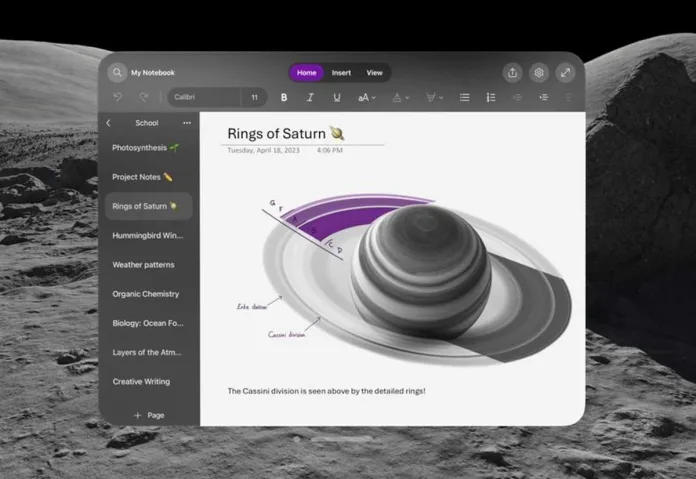Click the Undo arrow icon
The height and width of the screenshot is (479, 696).
[x=118, y=97]
